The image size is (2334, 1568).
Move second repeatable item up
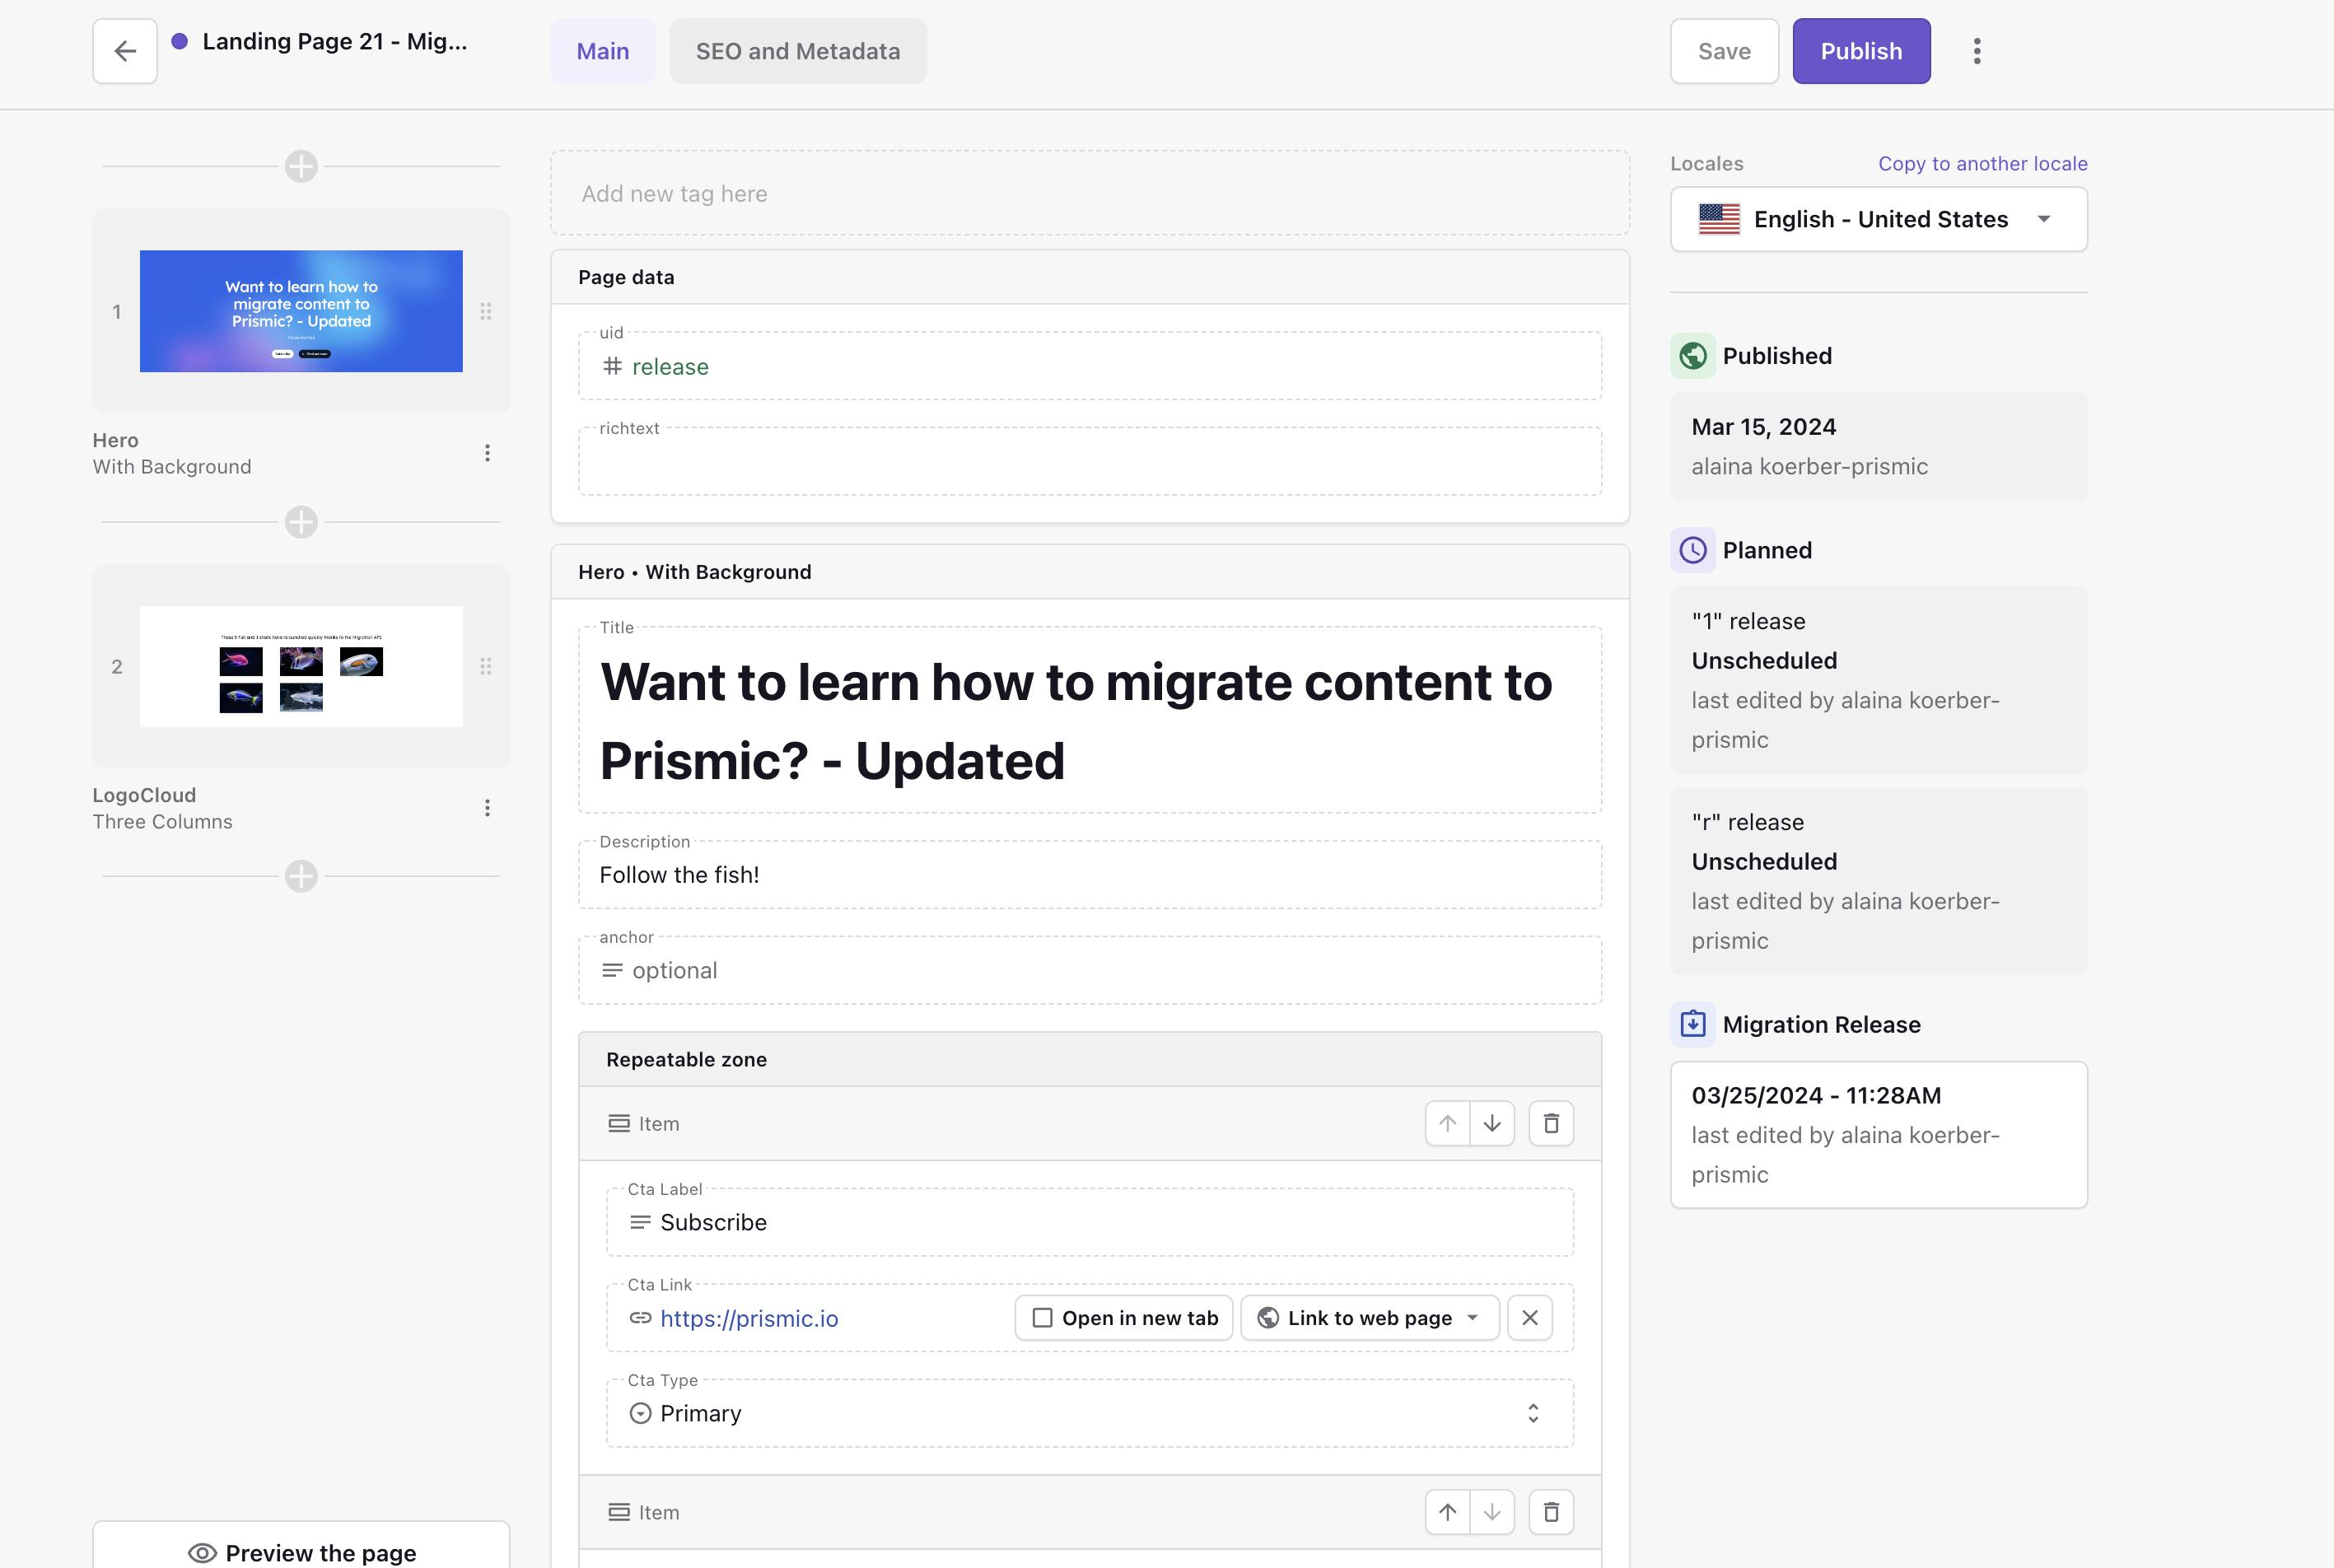pos(1447,1512)
